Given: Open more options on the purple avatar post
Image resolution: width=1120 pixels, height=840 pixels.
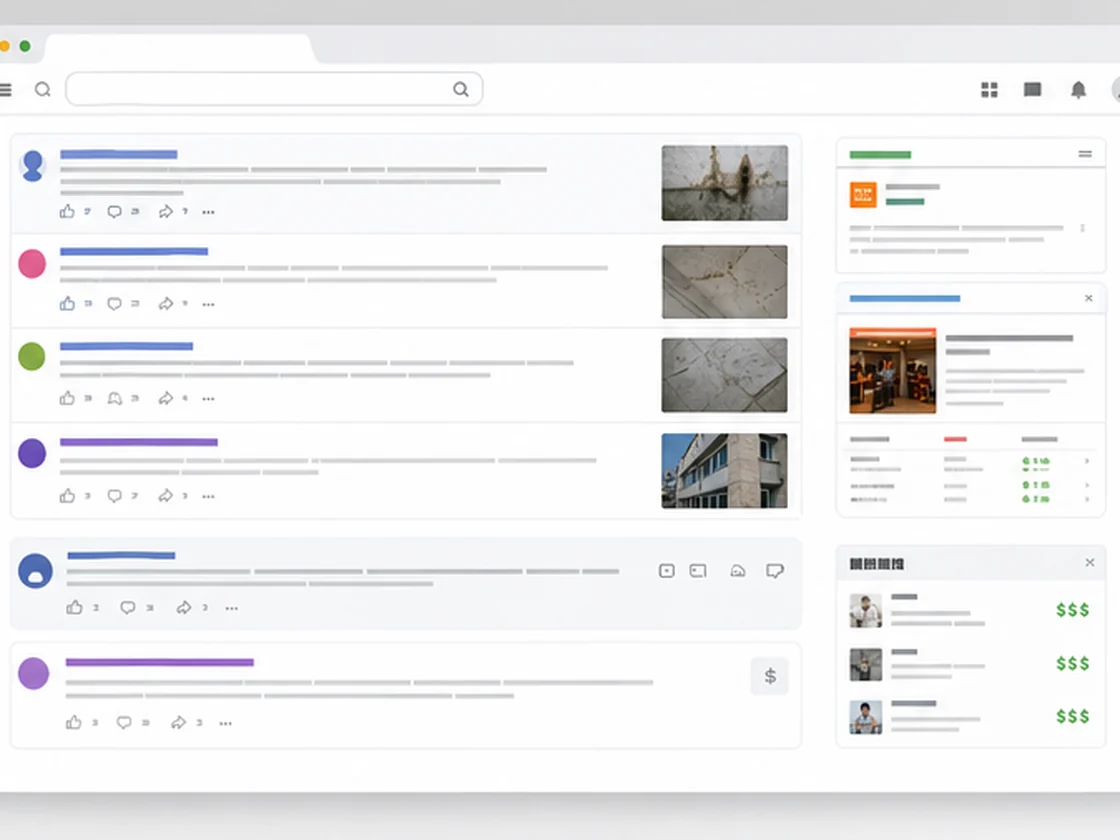Looking at the screenshot, I should point(208,496).
